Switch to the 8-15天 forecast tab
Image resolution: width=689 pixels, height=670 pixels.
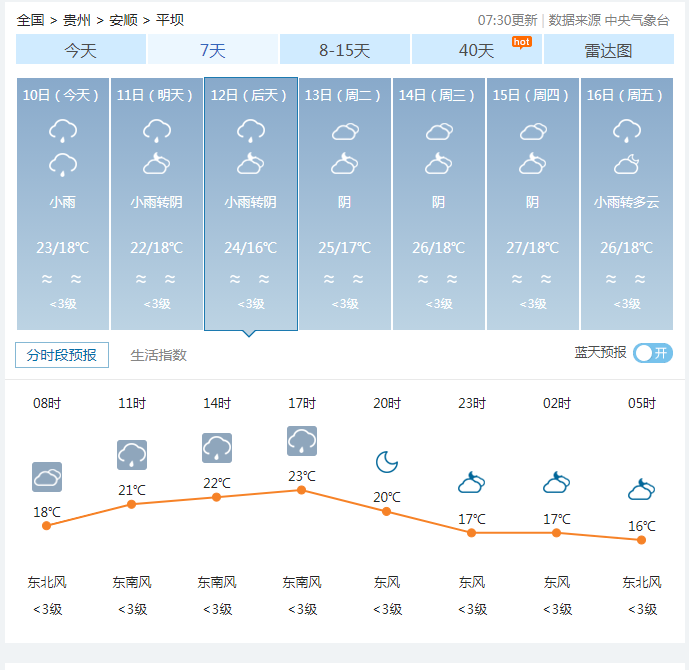(x=345, y=50)
